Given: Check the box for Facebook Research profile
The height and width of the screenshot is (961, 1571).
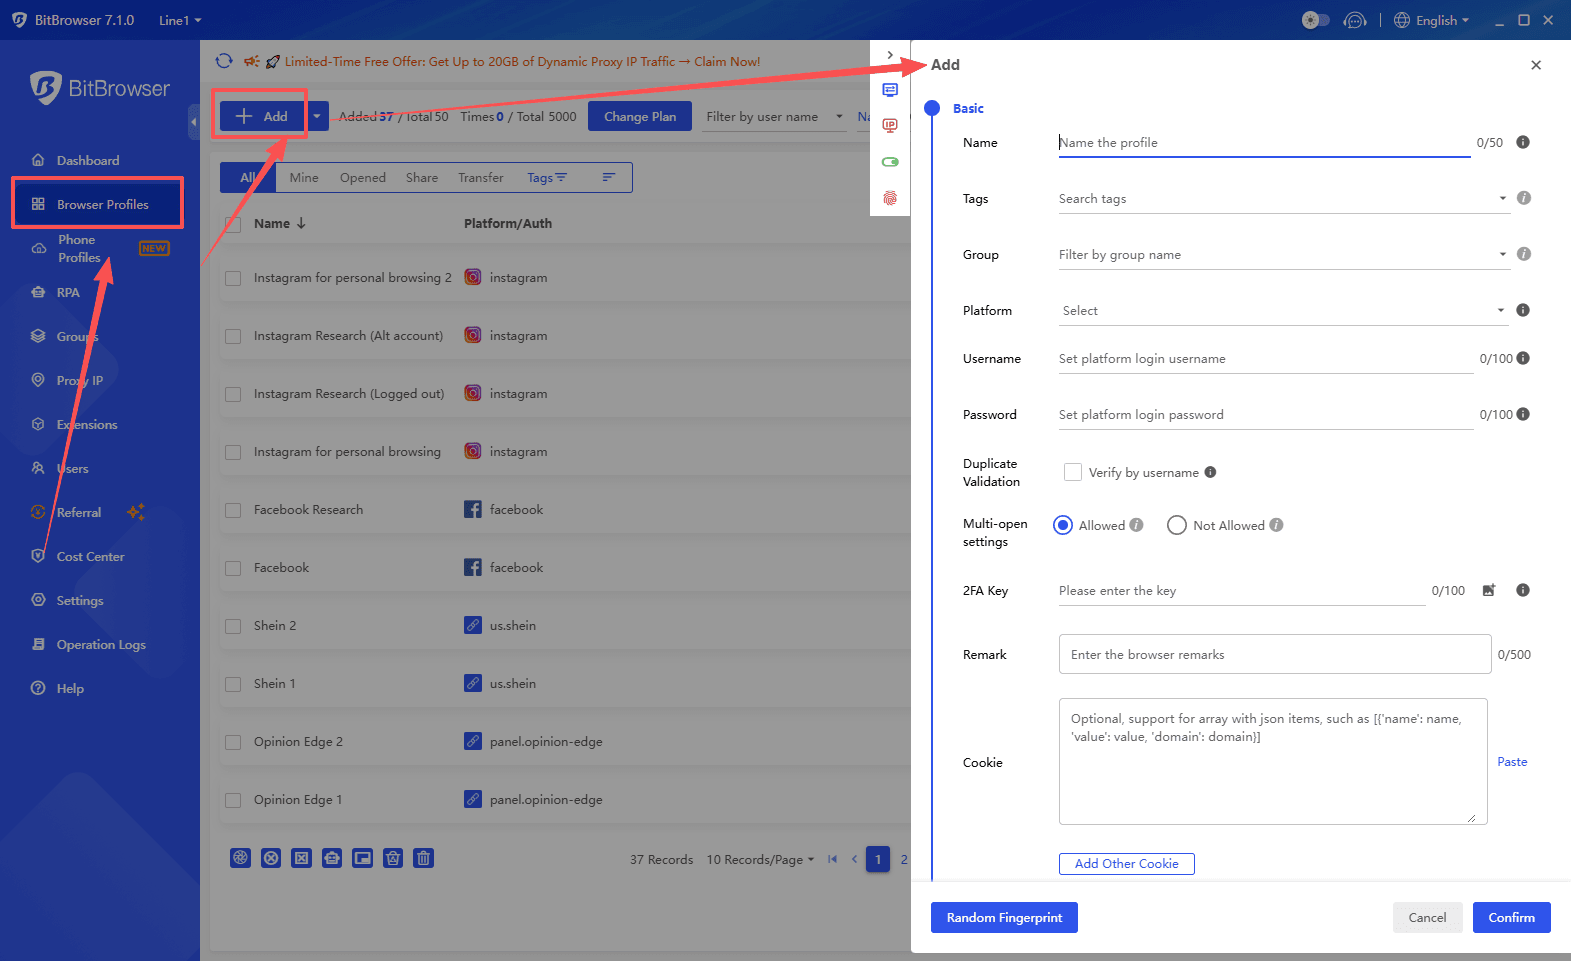Looking at the screenshot, I should (x=233, y=510).
